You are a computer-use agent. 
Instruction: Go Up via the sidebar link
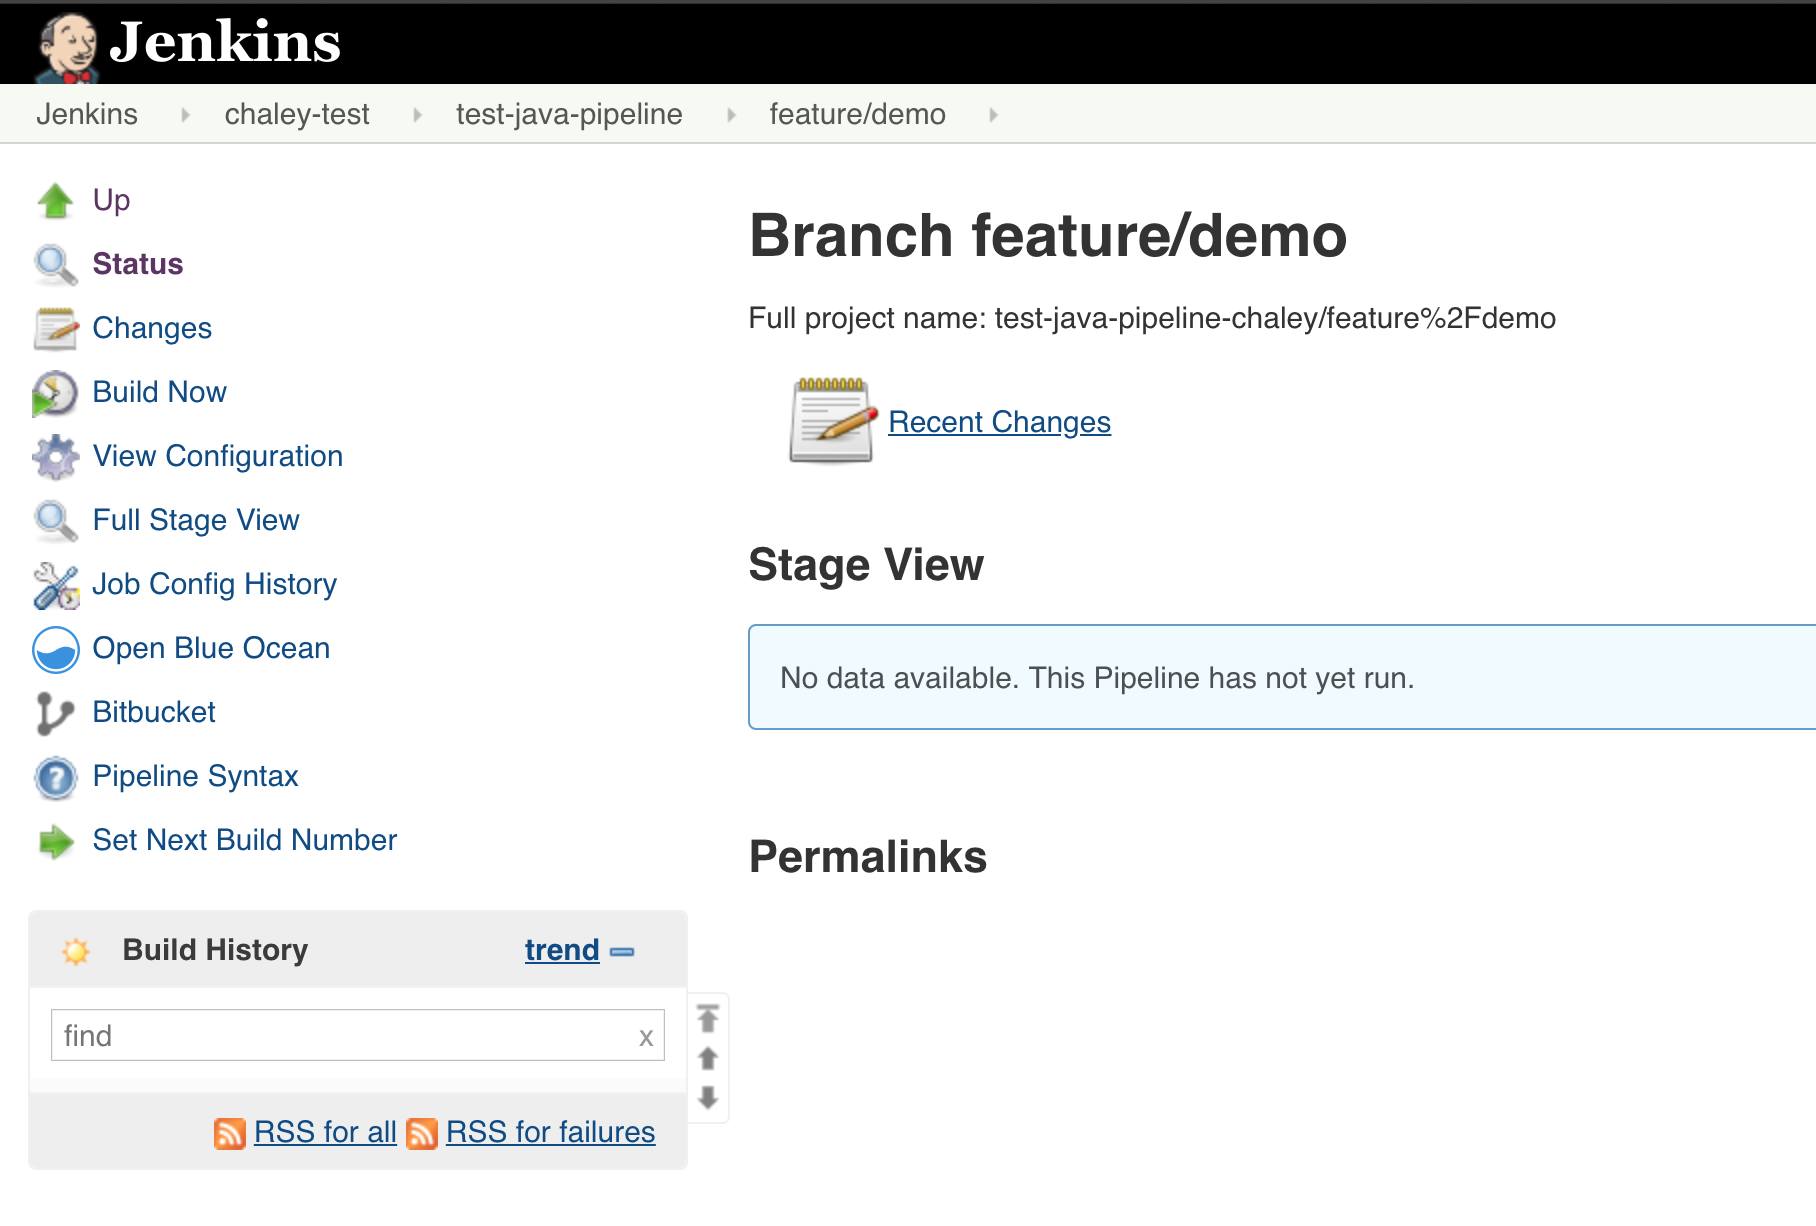click(x=111, y=200)
